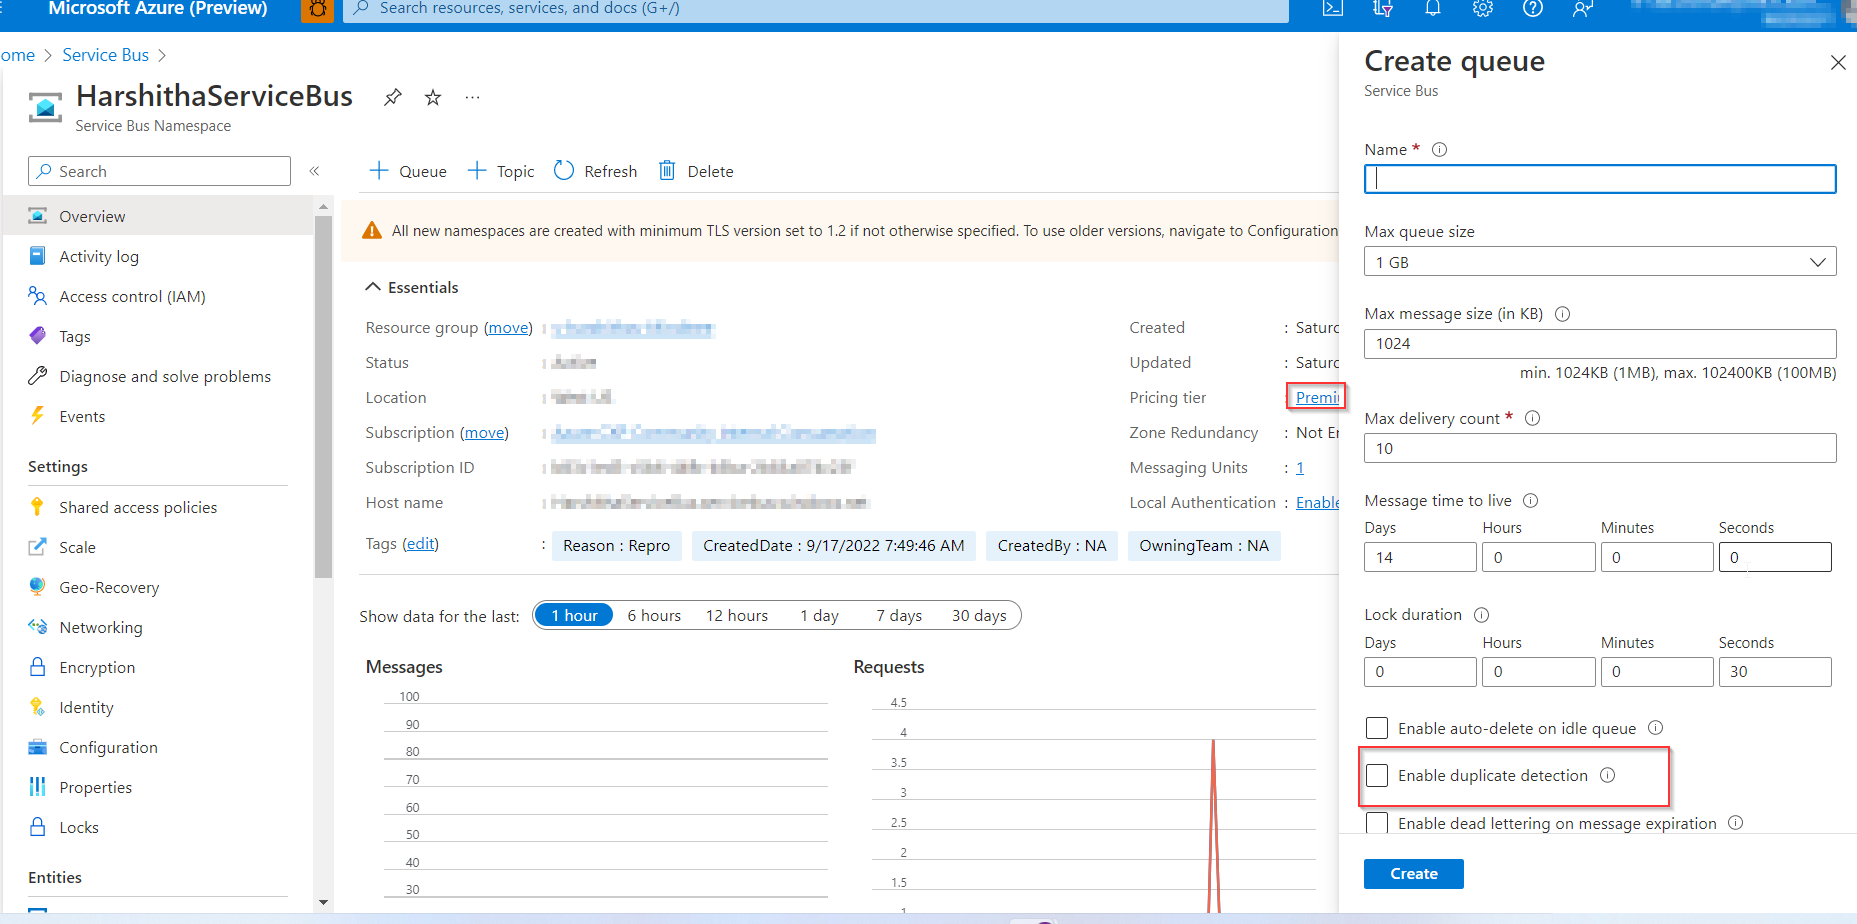Show info for Max delivery count

[1532, 418]
